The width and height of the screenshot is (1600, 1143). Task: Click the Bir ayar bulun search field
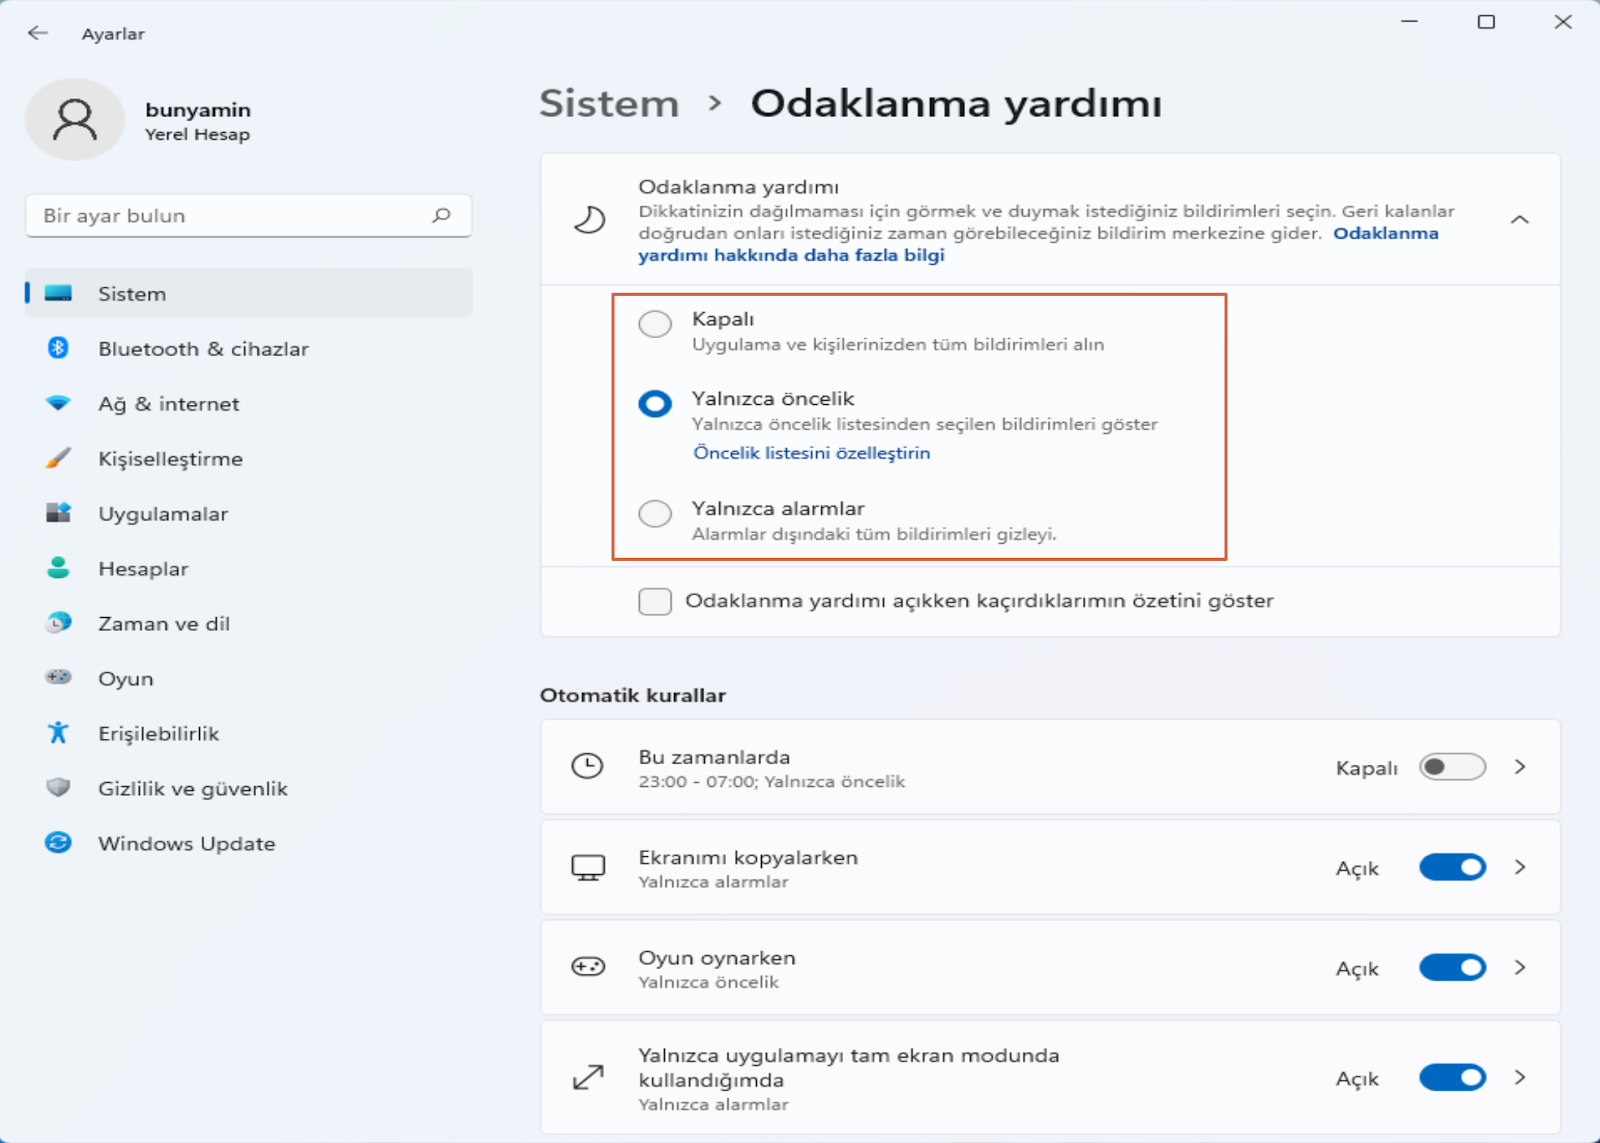click(248, 216)
